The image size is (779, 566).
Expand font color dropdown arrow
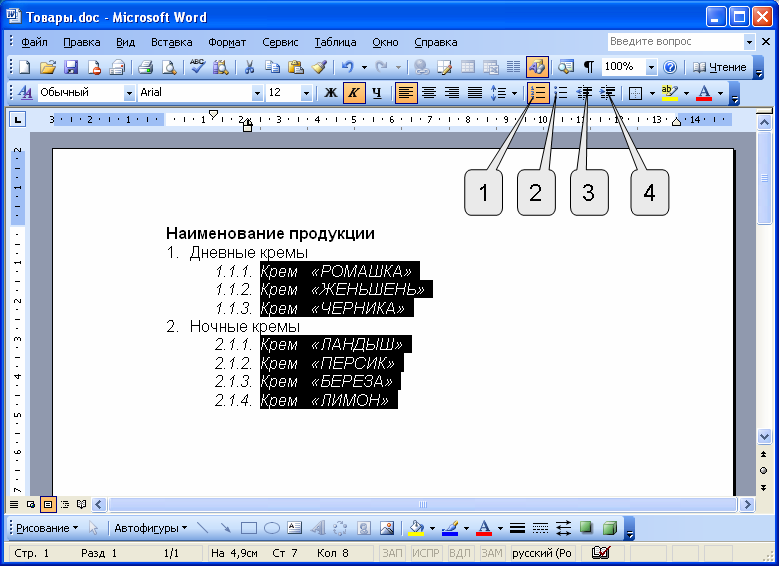click(x=720, y=93)
